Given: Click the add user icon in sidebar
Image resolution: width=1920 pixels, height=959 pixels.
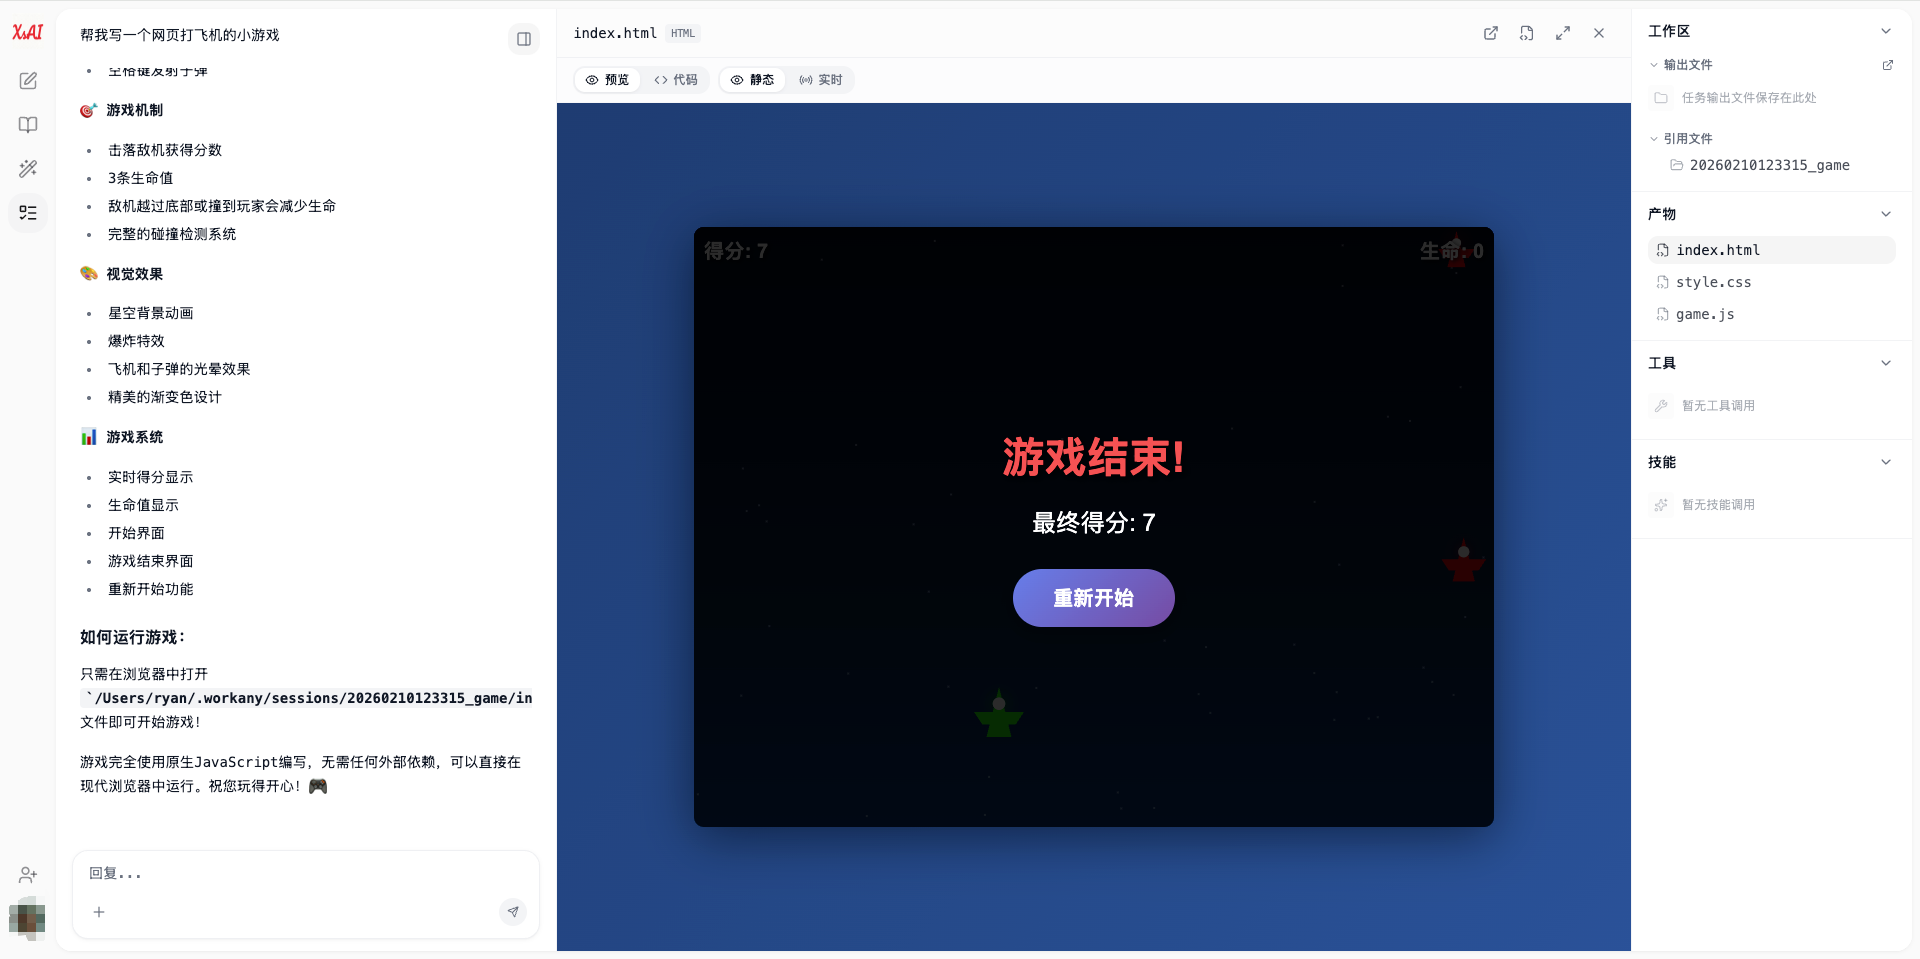Looking at the screenshot, I should [x=28, y=875].
